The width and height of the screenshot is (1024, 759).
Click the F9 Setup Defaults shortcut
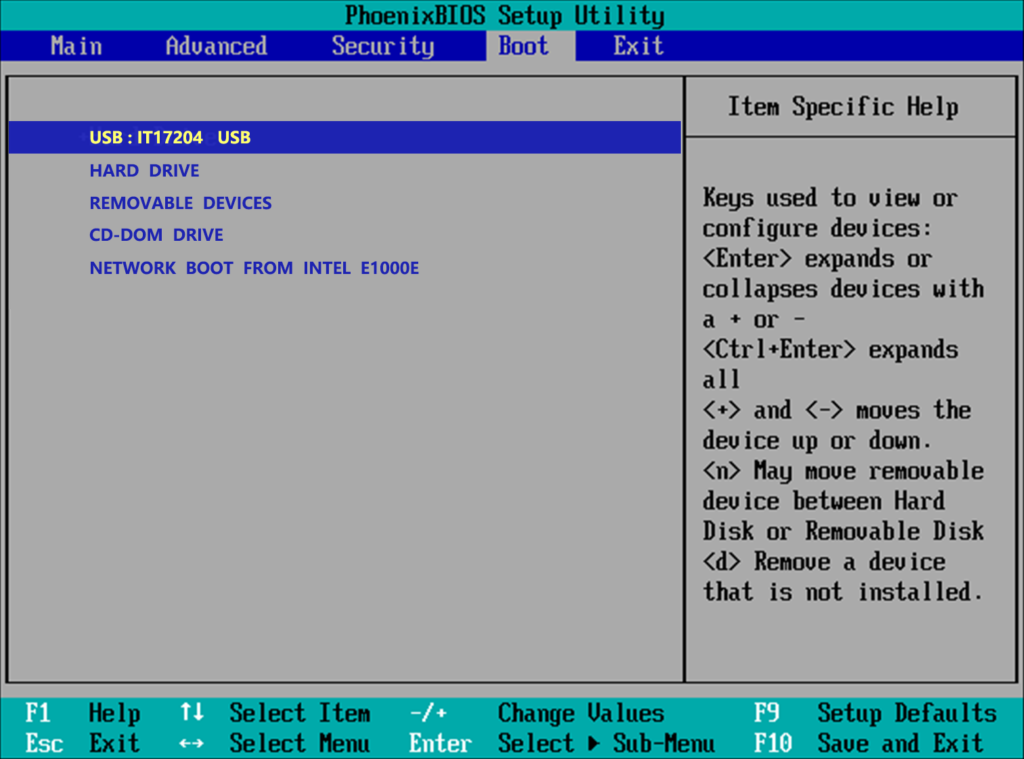click(x=875, y=713)
